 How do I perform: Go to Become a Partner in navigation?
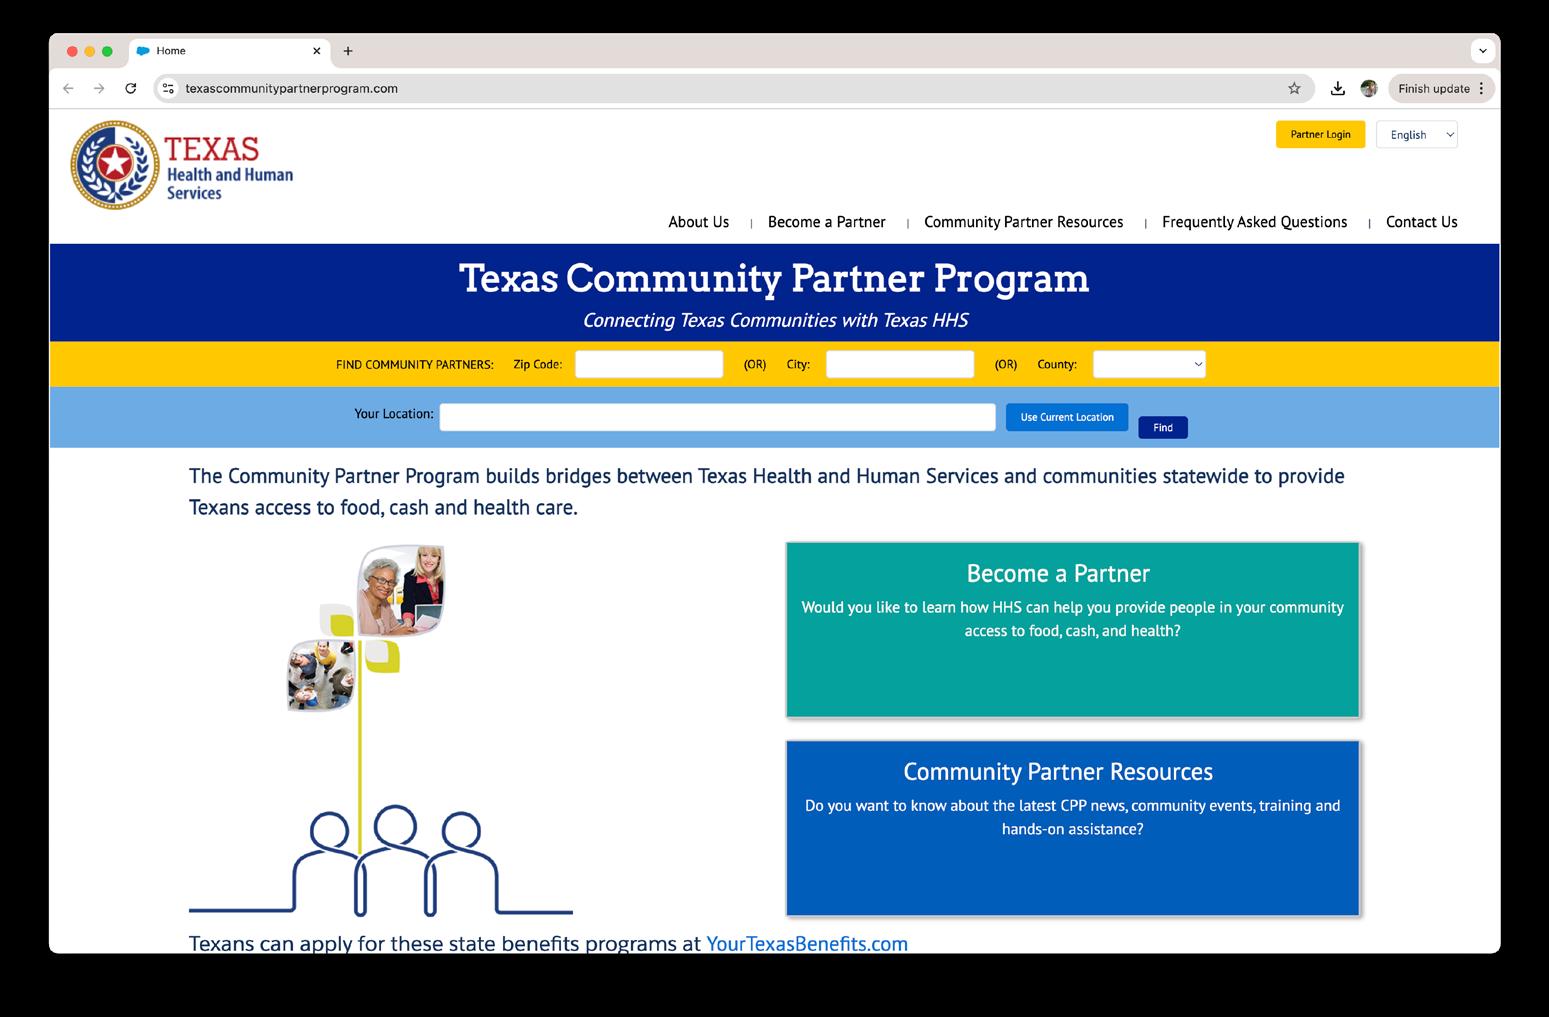826,222
